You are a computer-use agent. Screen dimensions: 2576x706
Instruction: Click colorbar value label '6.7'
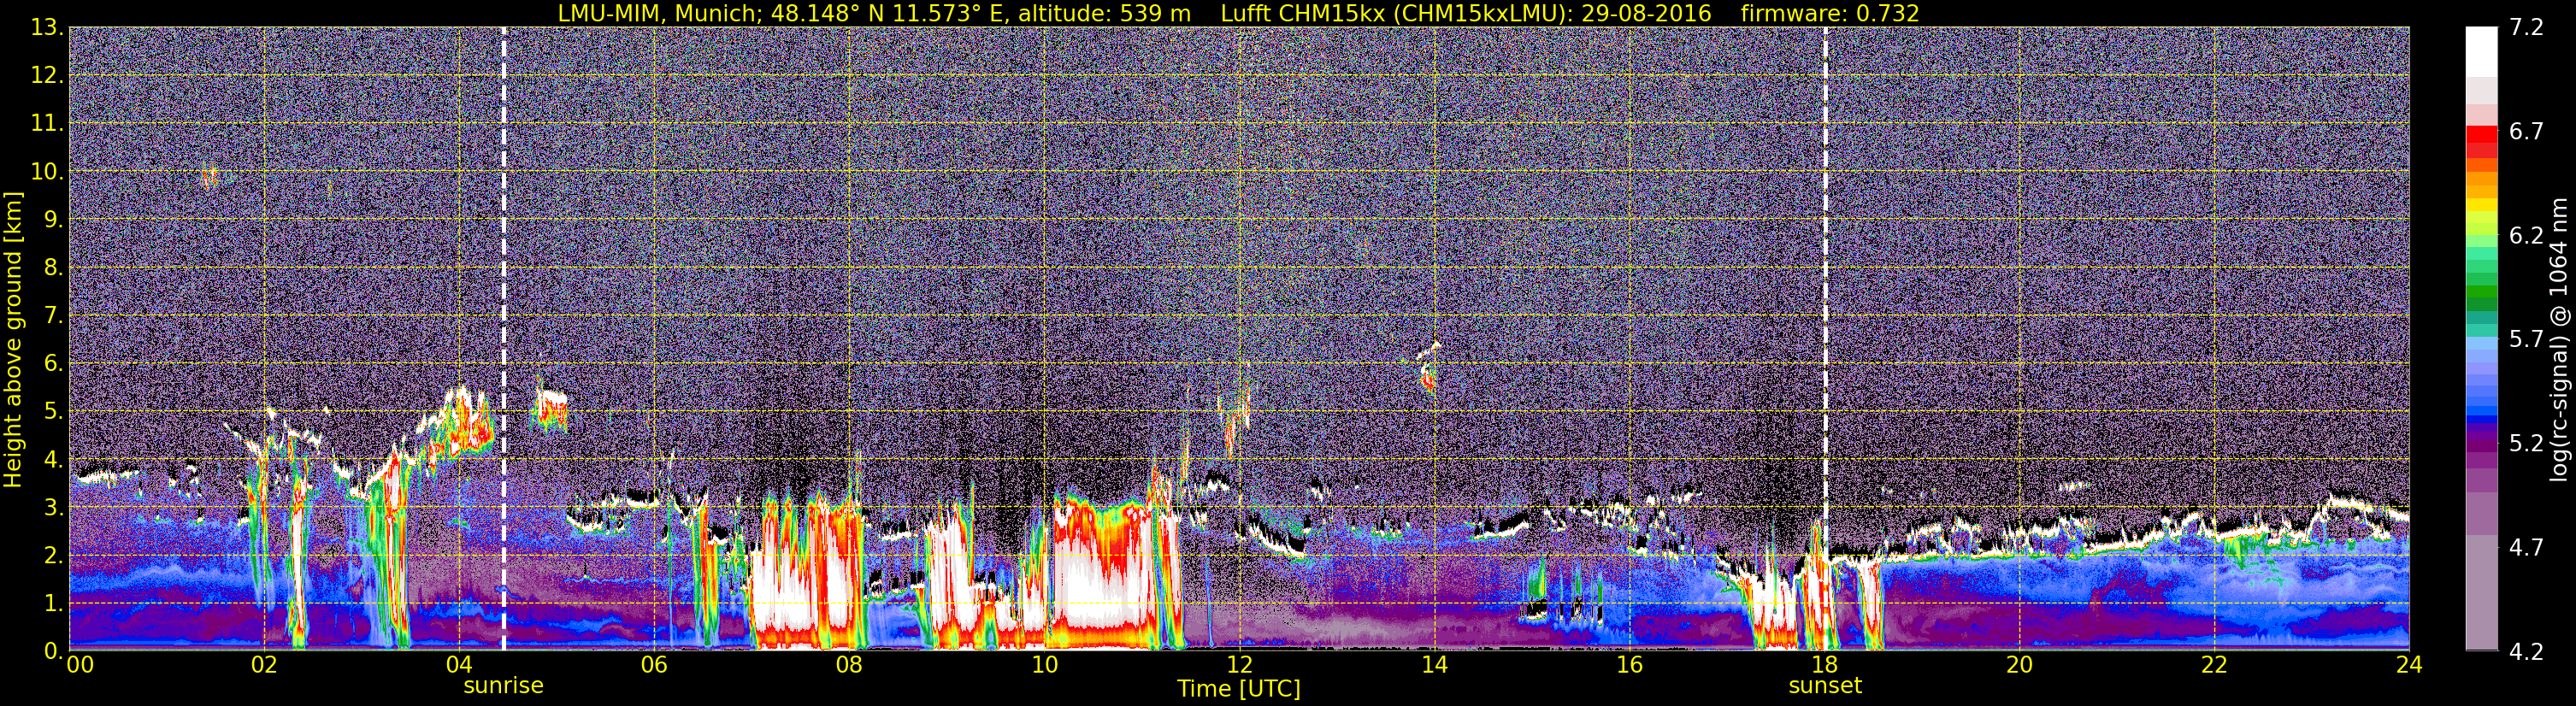pos(2526,131)
